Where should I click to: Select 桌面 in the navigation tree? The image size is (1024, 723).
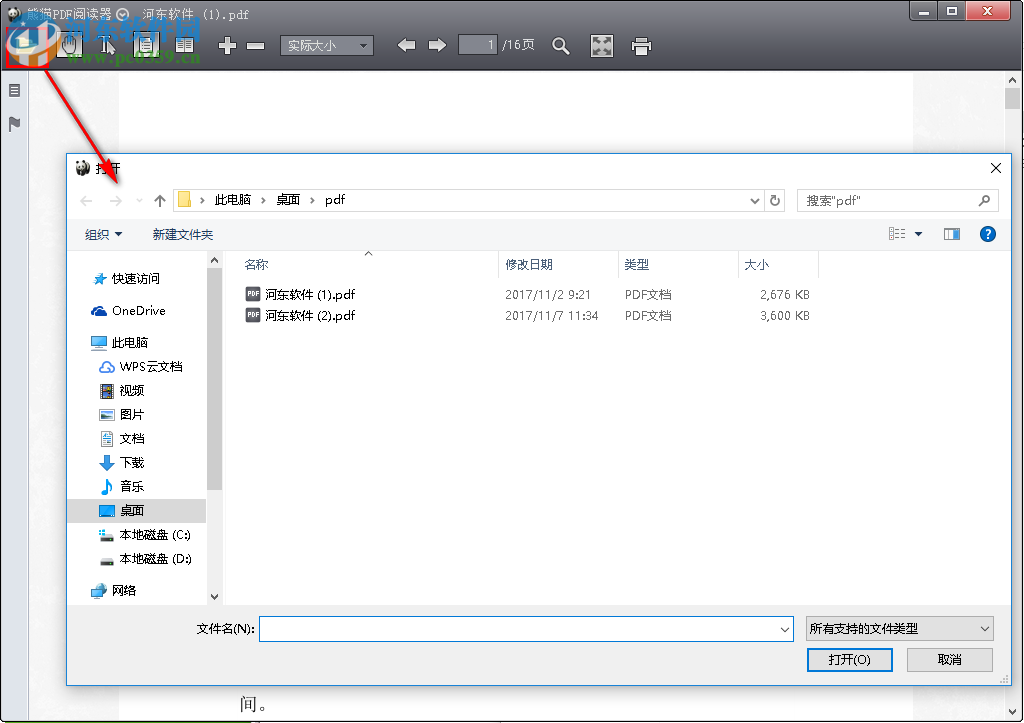tap(137, 511)
